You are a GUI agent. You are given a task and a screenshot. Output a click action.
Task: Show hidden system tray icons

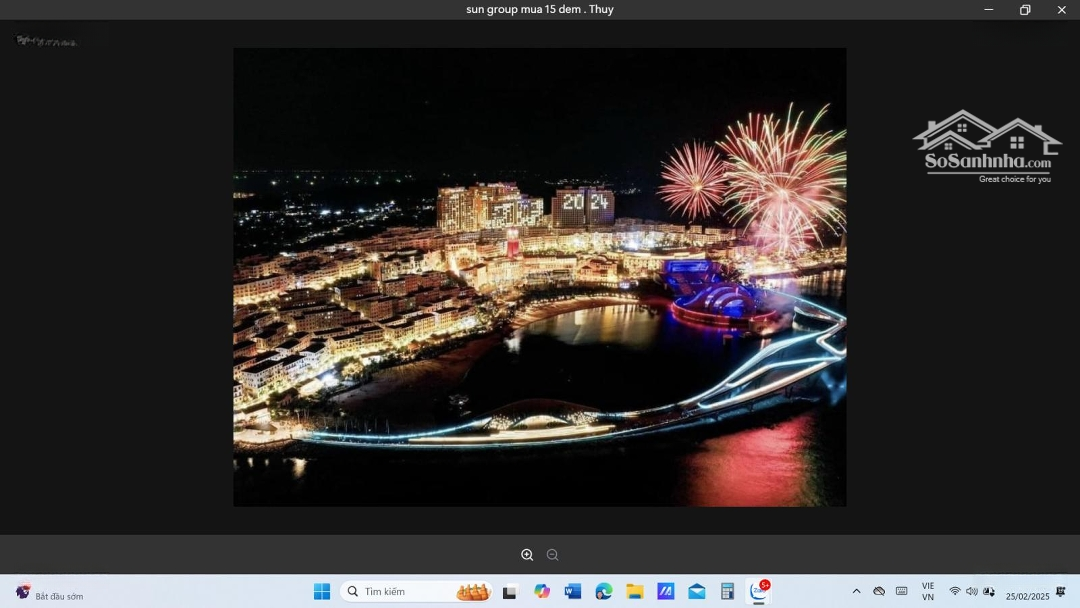click(856, 591)
